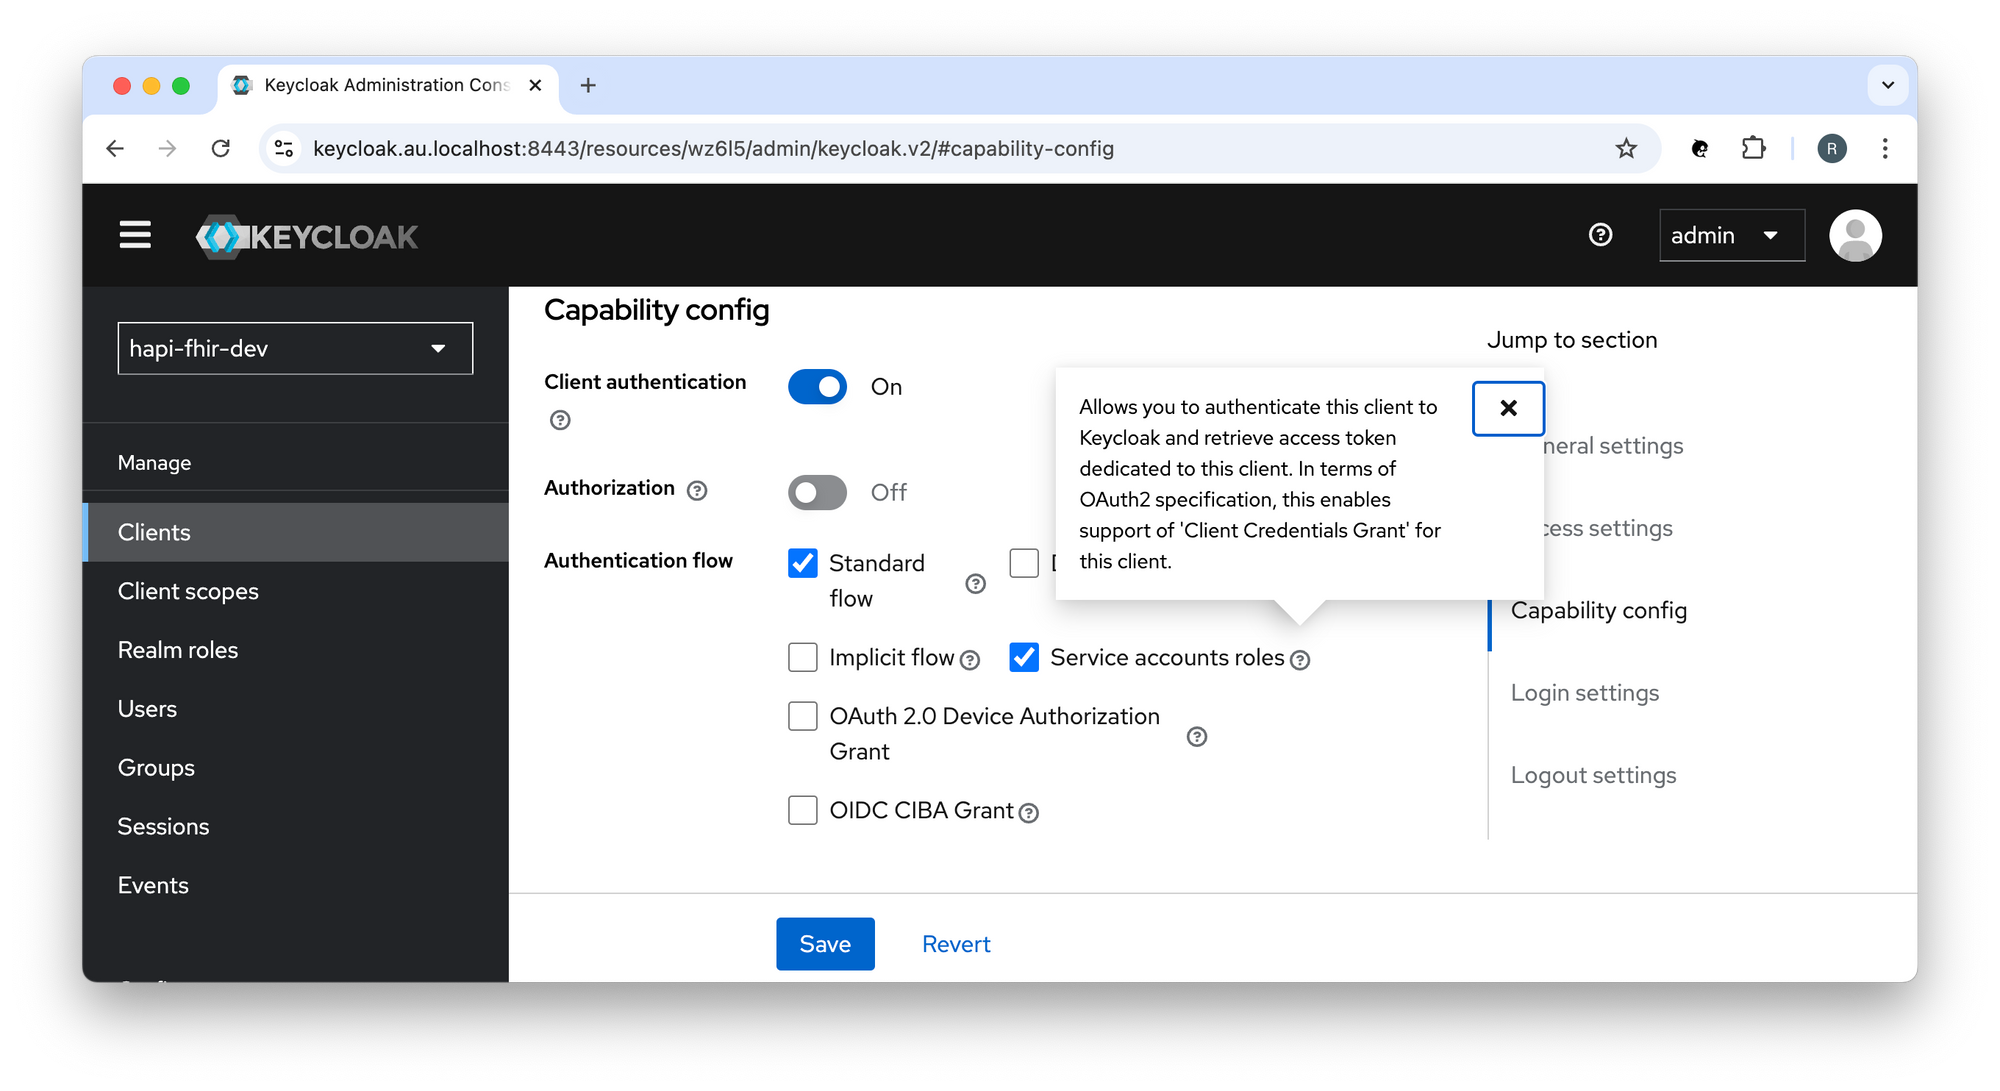Jump to Capability config section

[x=1598, y=610]
